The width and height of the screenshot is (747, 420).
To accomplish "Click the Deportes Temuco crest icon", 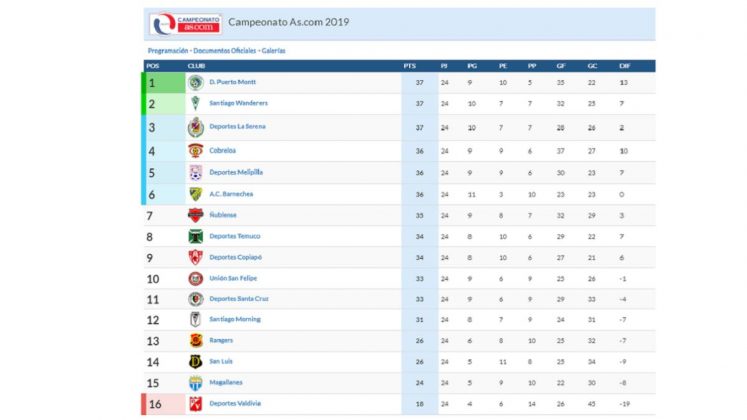I will point(195,236).
